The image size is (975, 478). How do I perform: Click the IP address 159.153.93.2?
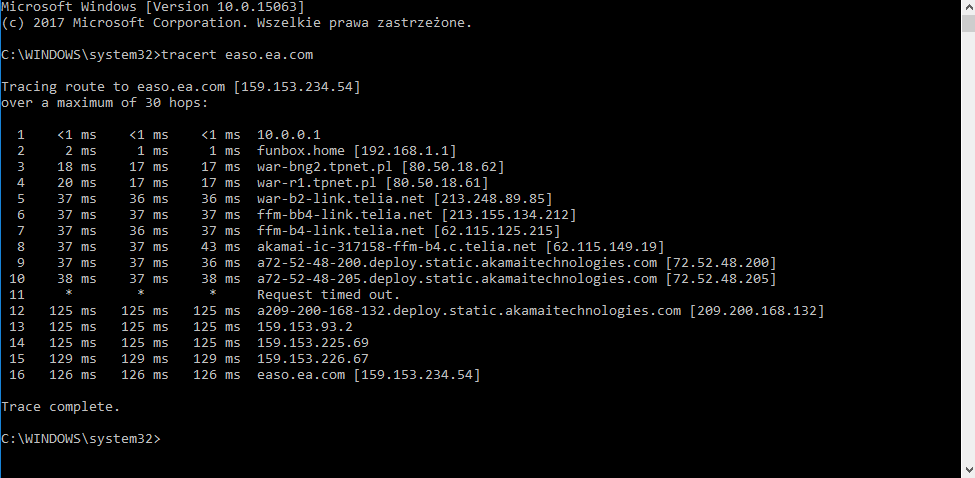(x=305, y=327)
